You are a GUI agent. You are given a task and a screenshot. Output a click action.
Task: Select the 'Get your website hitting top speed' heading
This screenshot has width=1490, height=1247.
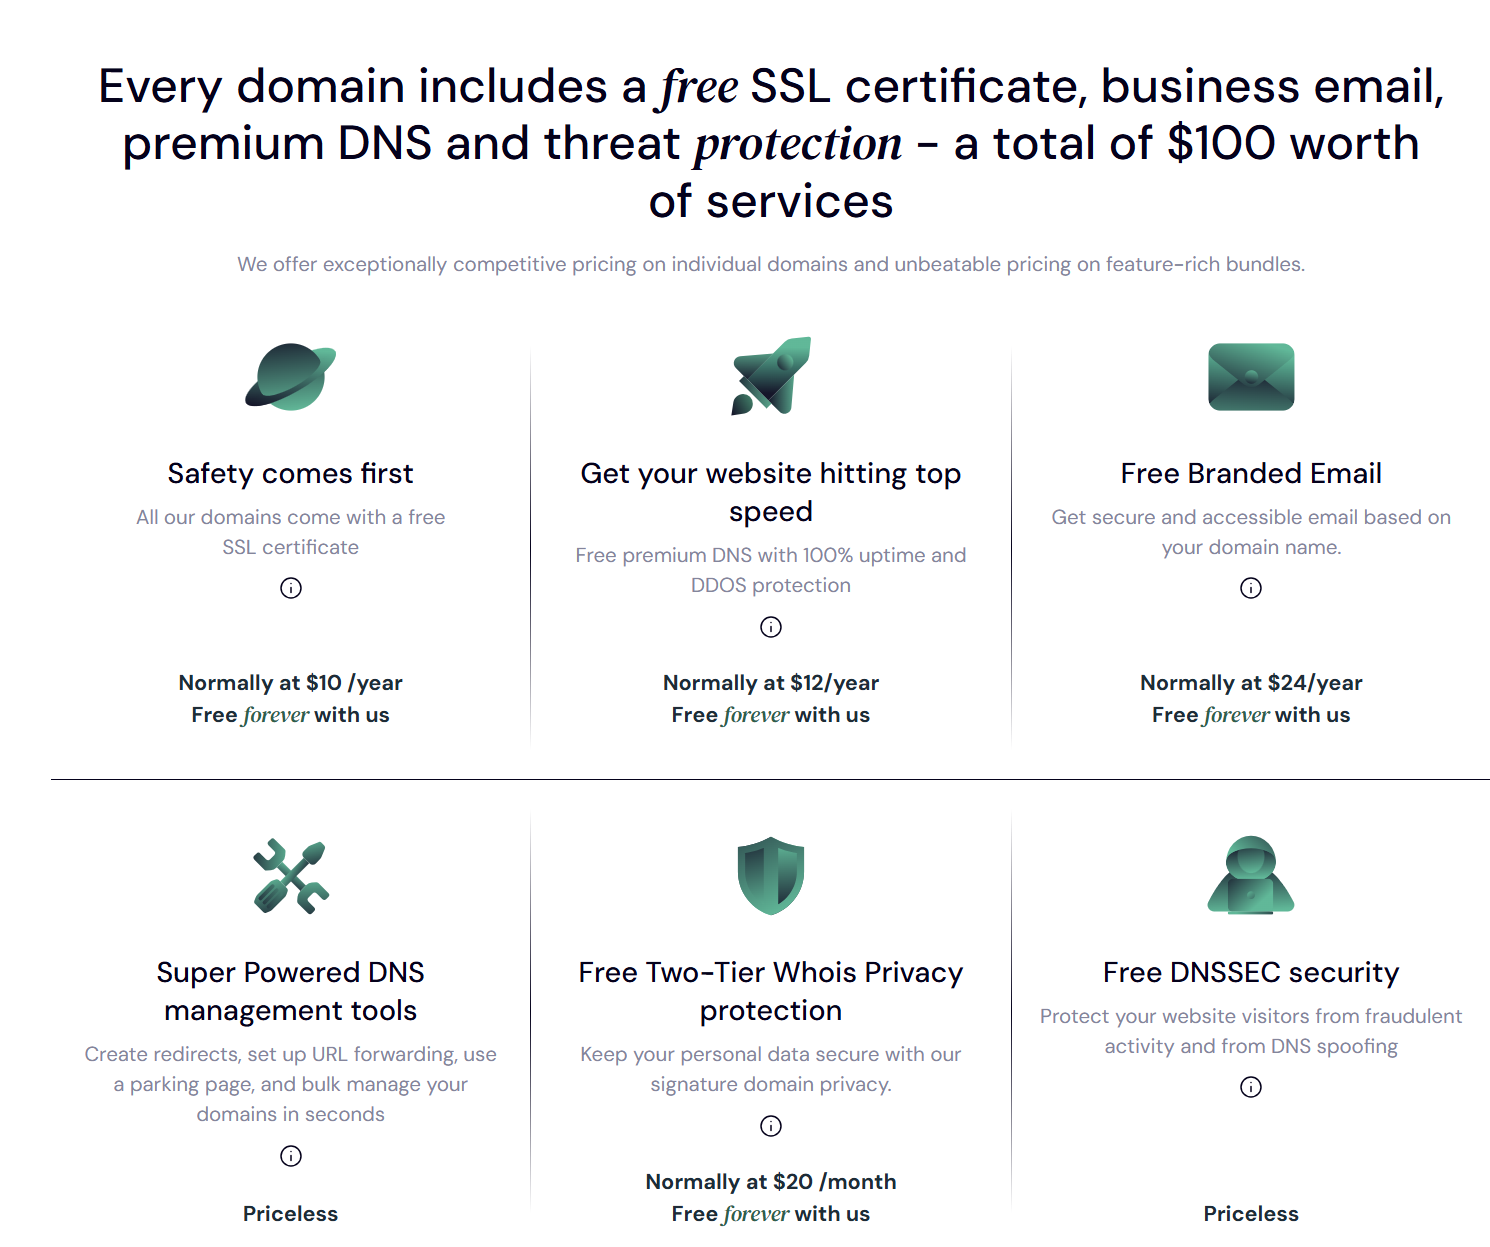(x=771, y=492)
